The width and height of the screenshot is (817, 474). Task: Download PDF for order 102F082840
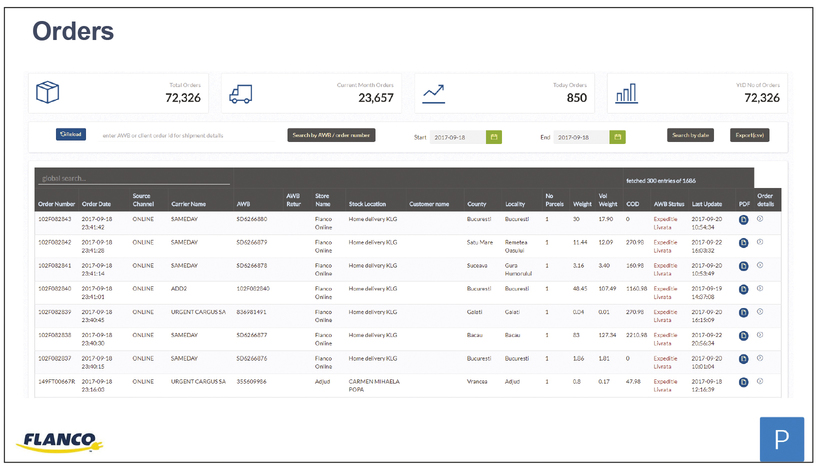743,288
